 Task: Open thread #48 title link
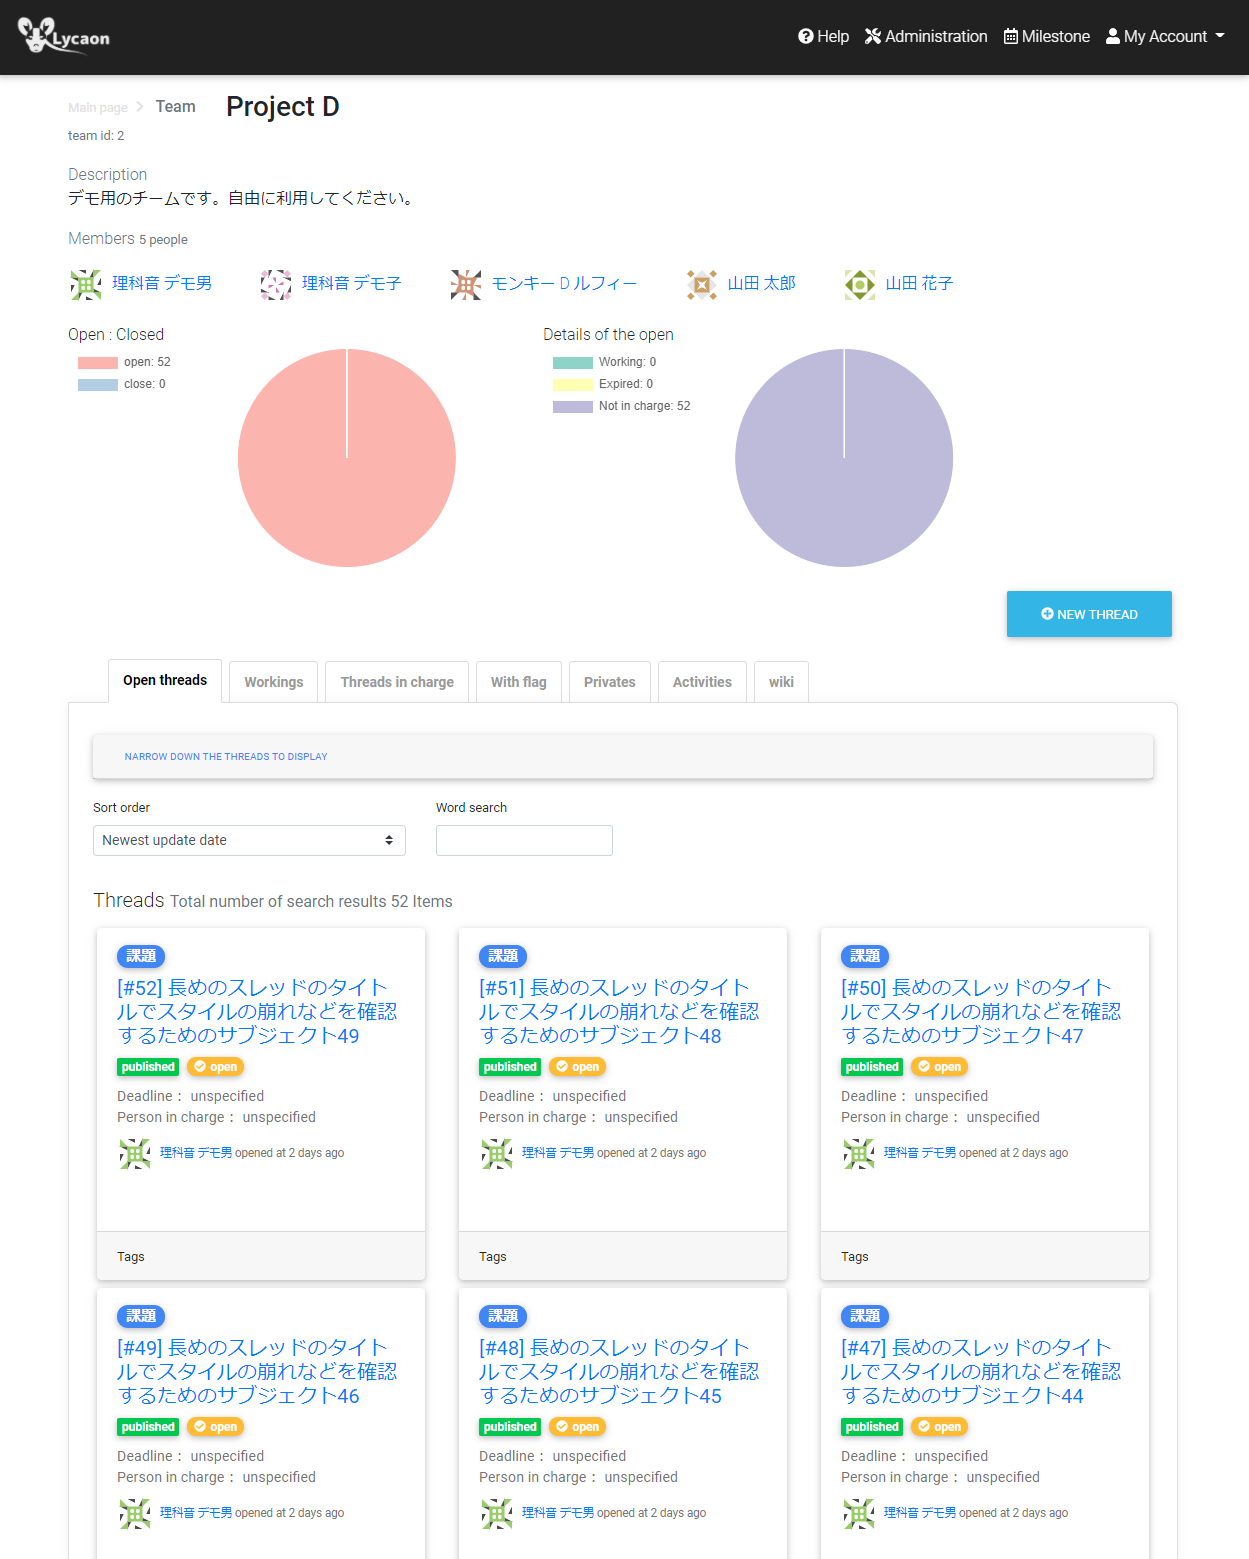point(619,1371)
